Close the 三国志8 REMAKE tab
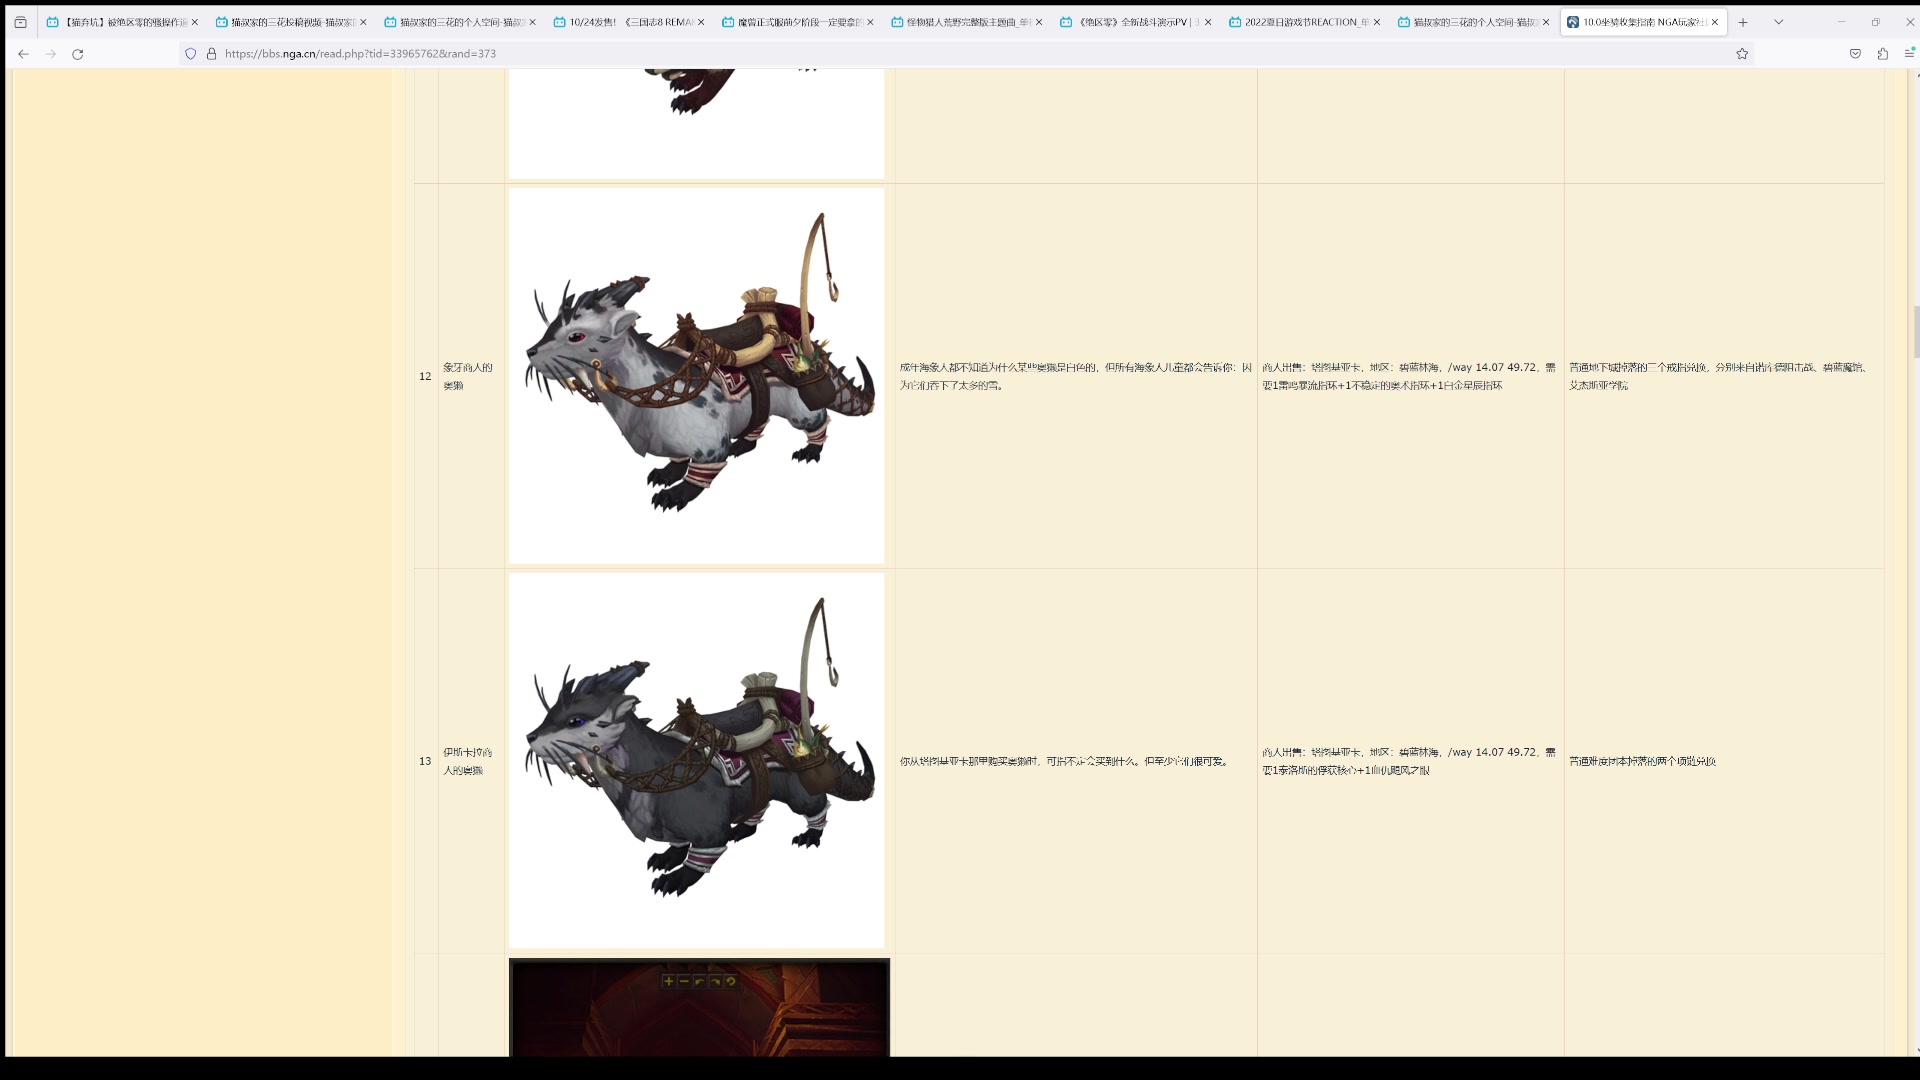 tap(701, 22)
